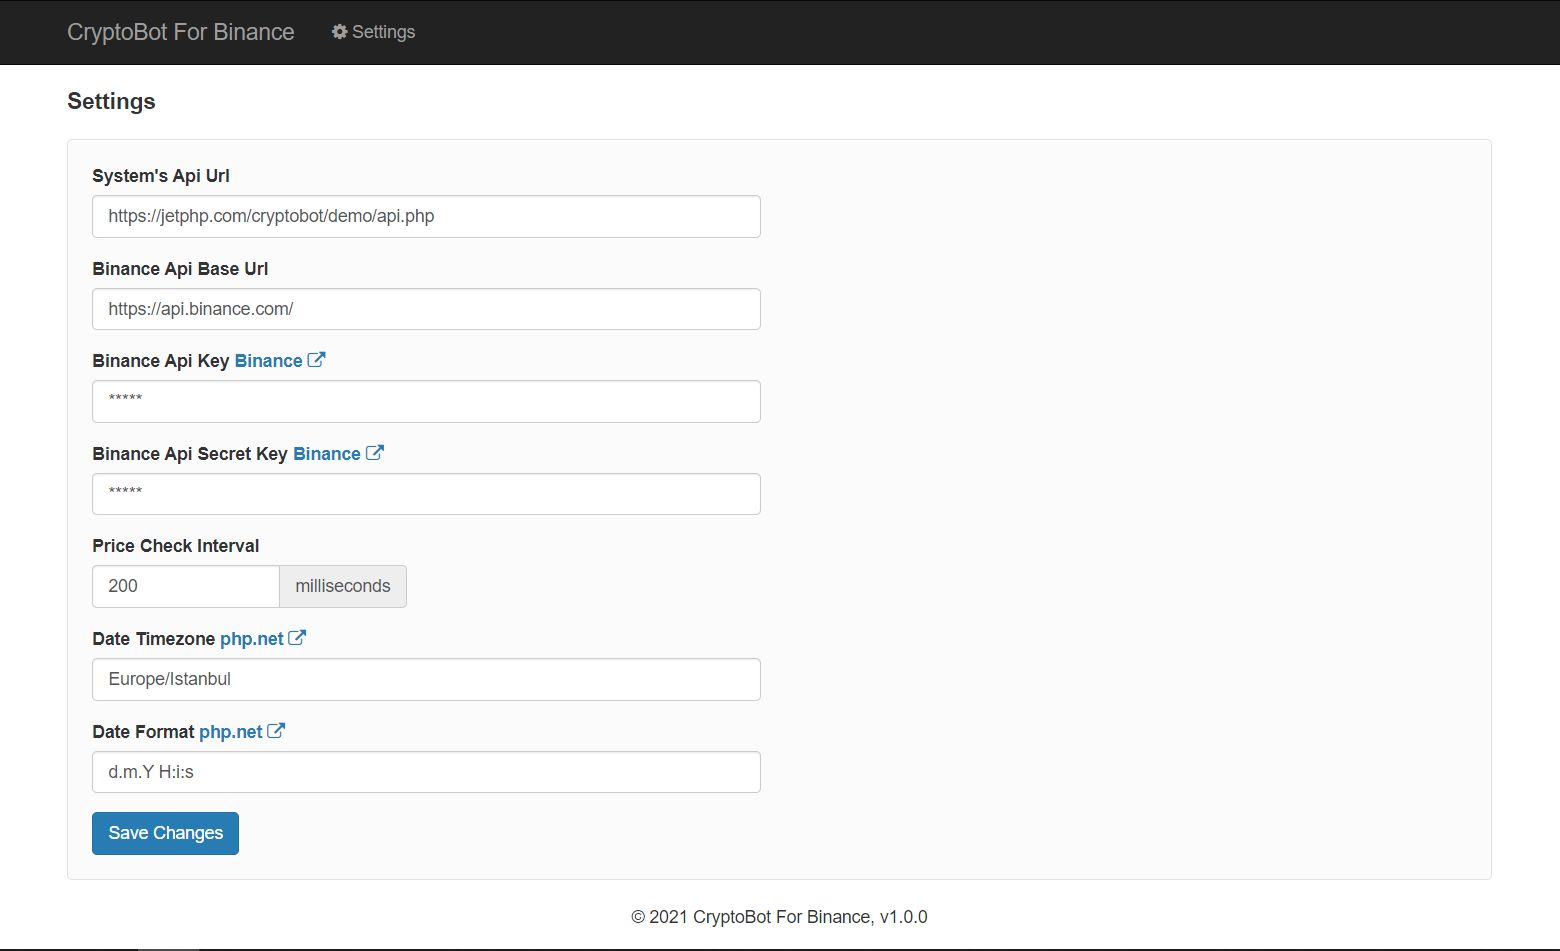Select the Binance Api Key input

[426, 401]
